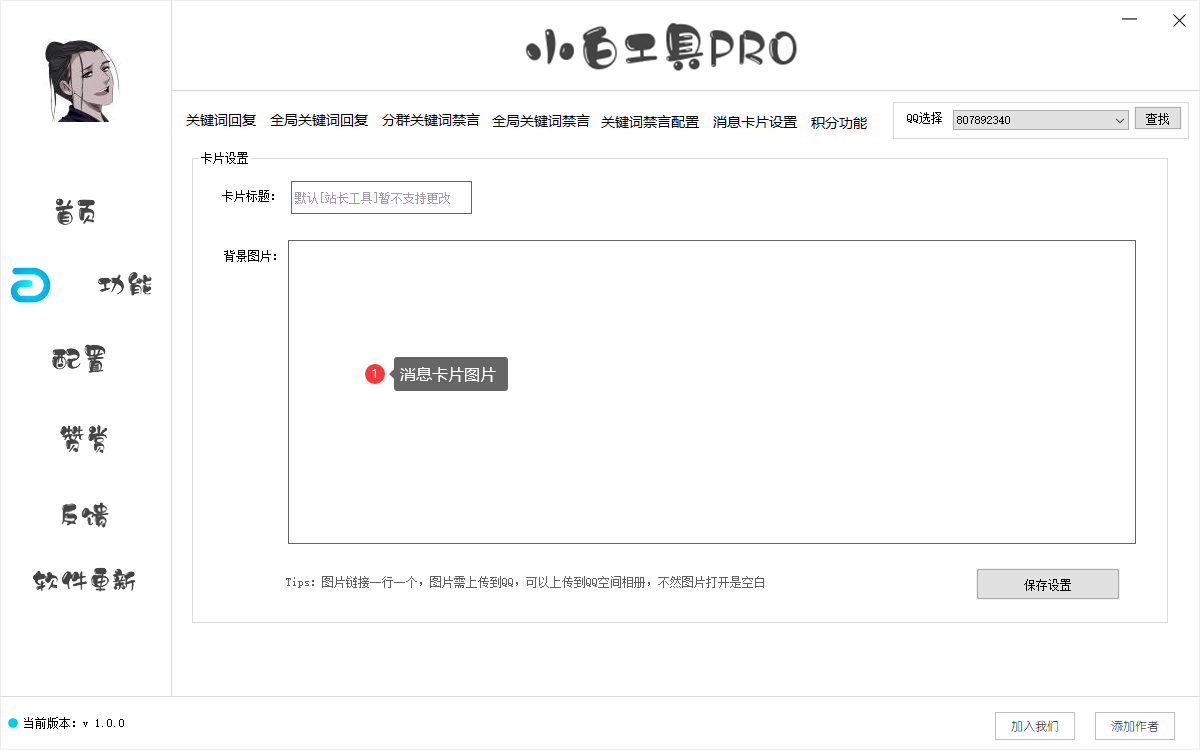Click the red numbered badge on 消息卡片图片
This screenshot has width=1200, height=750.
tap(375, 374)
